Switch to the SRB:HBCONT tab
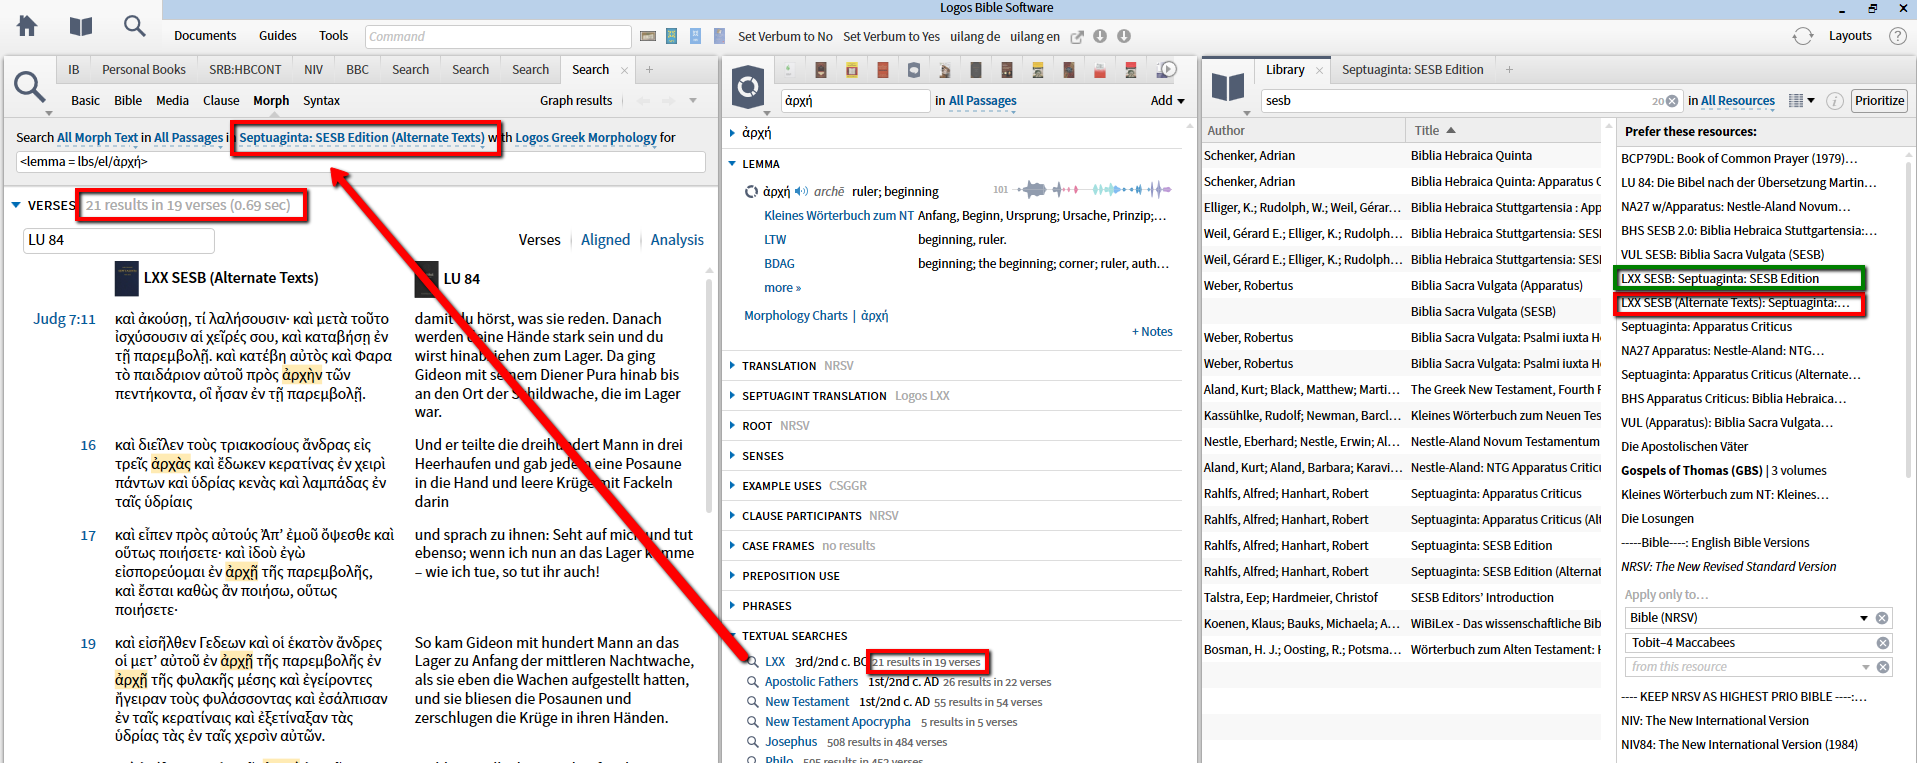Image resolution: width=1917 pixels, height=763 pixels. coord(245,70)
